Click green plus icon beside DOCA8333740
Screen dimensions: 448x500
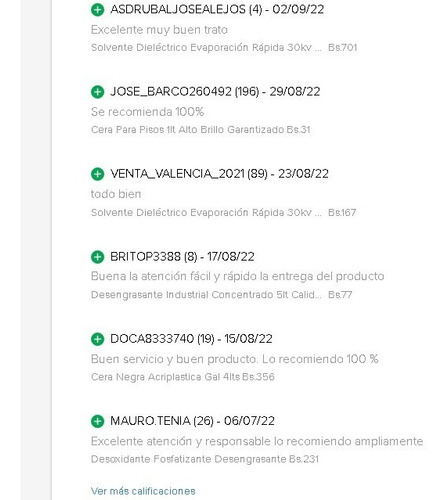(97, 339)
